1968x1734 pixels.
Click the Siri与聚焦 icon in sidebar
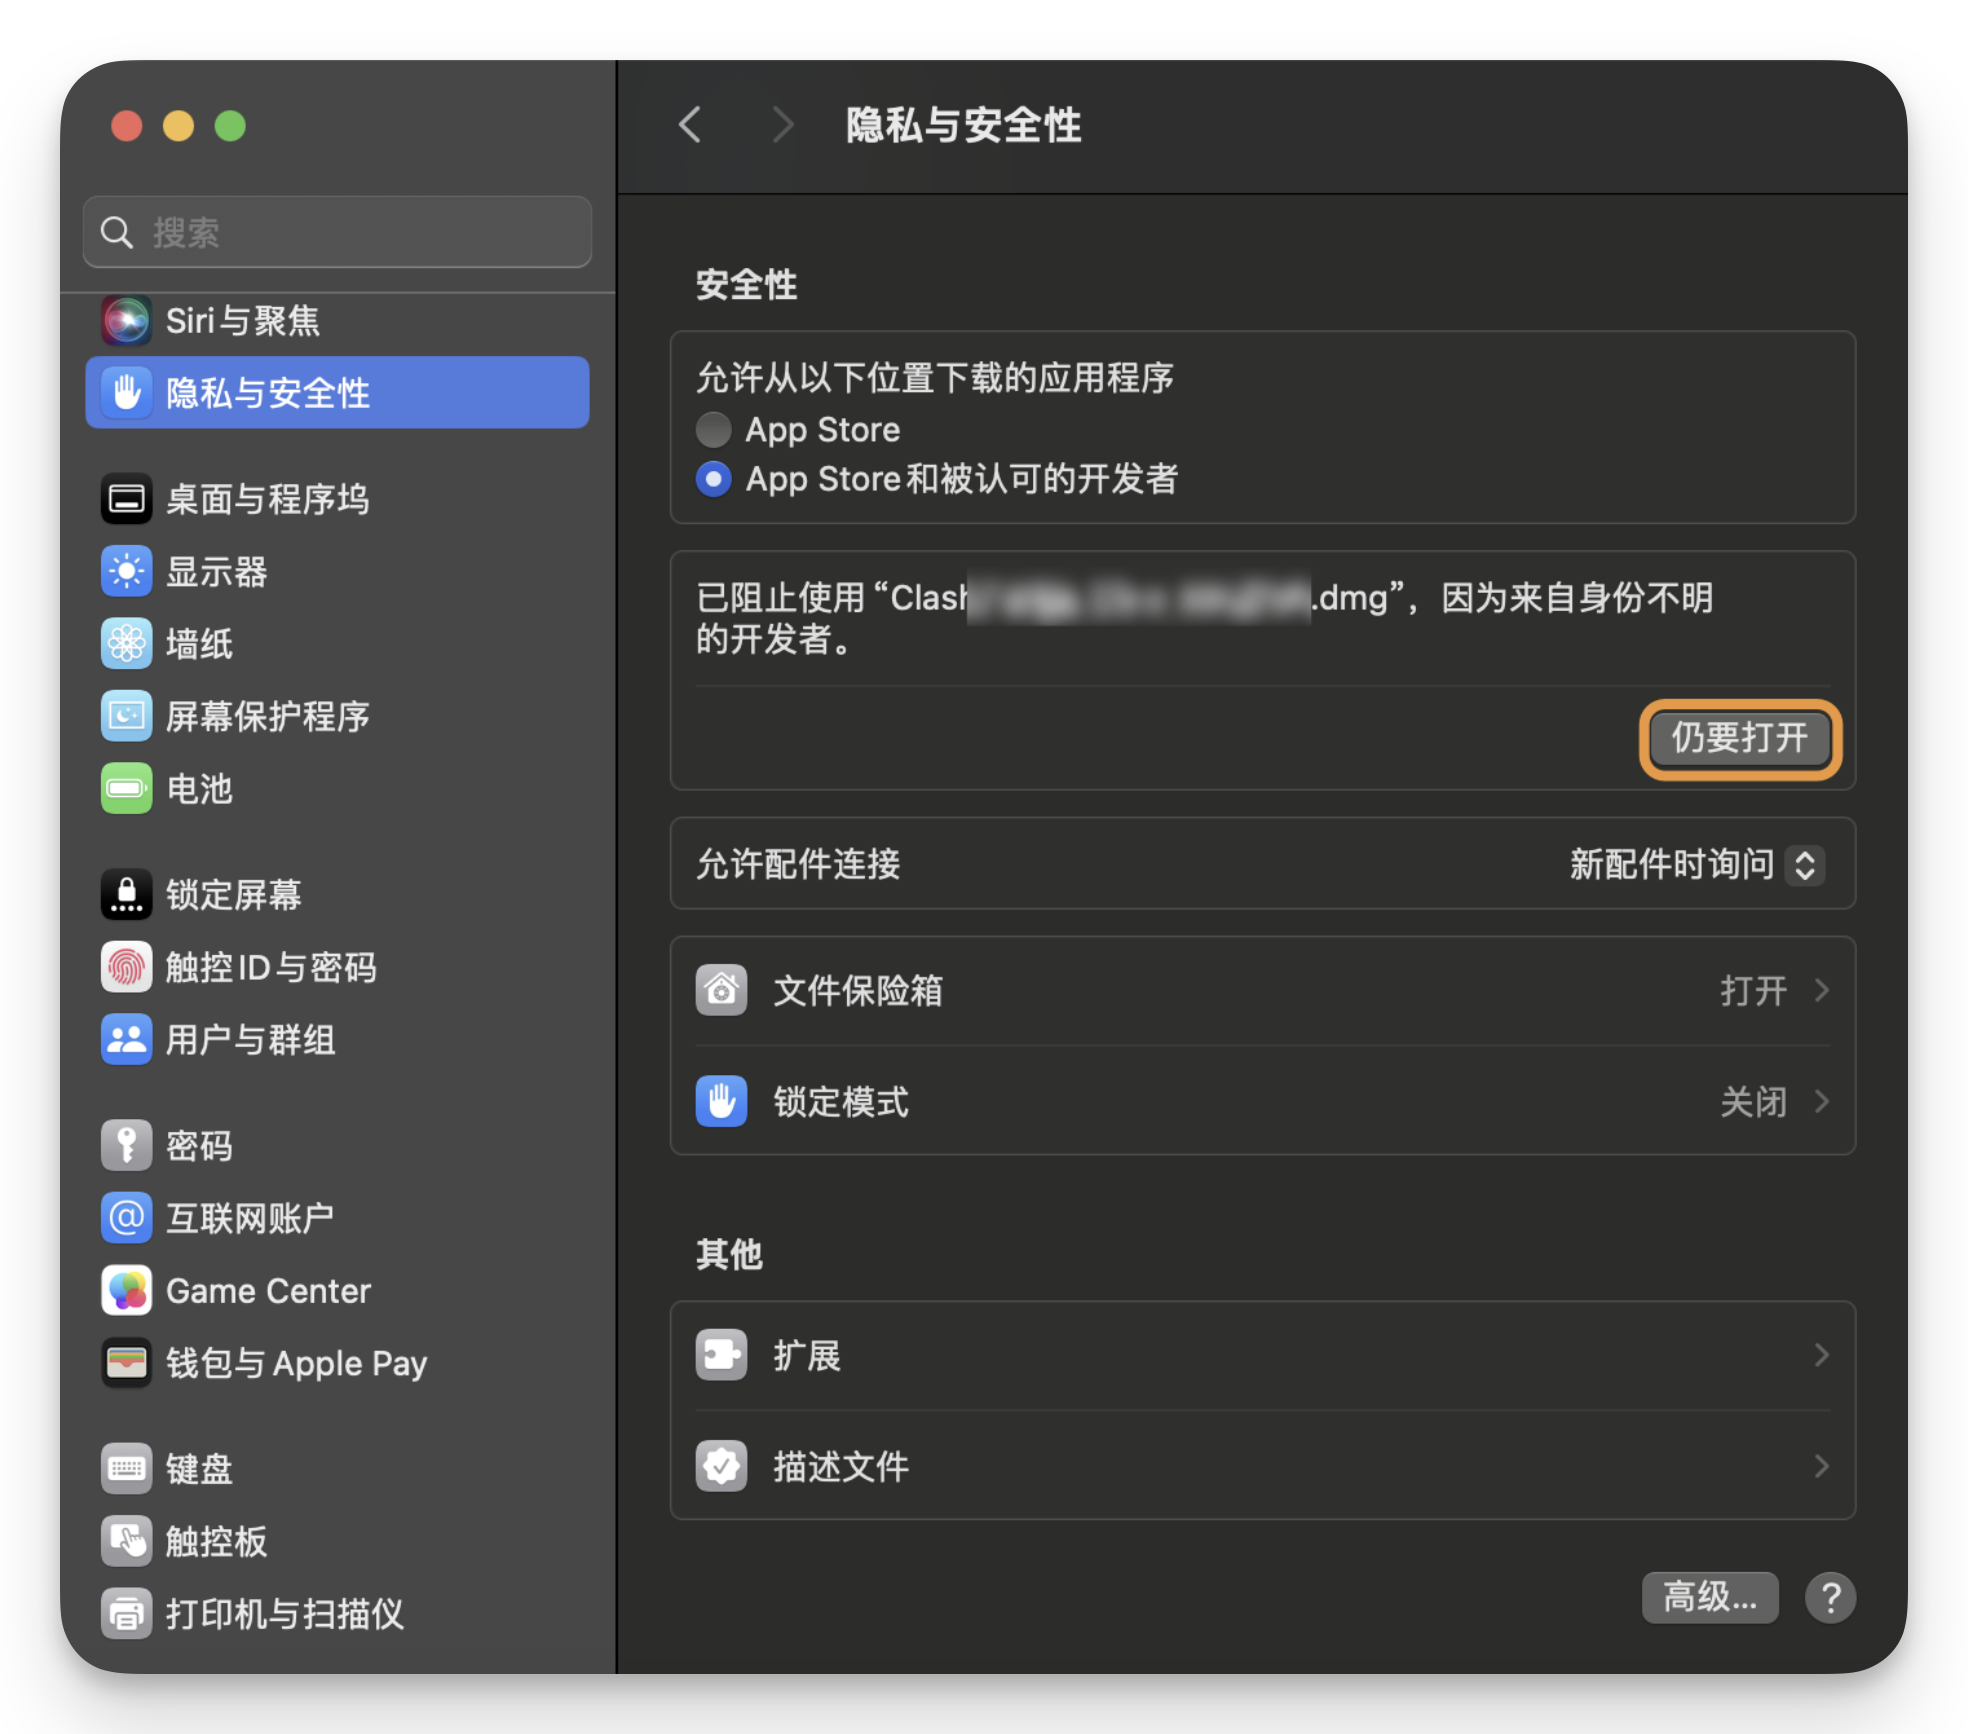[127, 320]
